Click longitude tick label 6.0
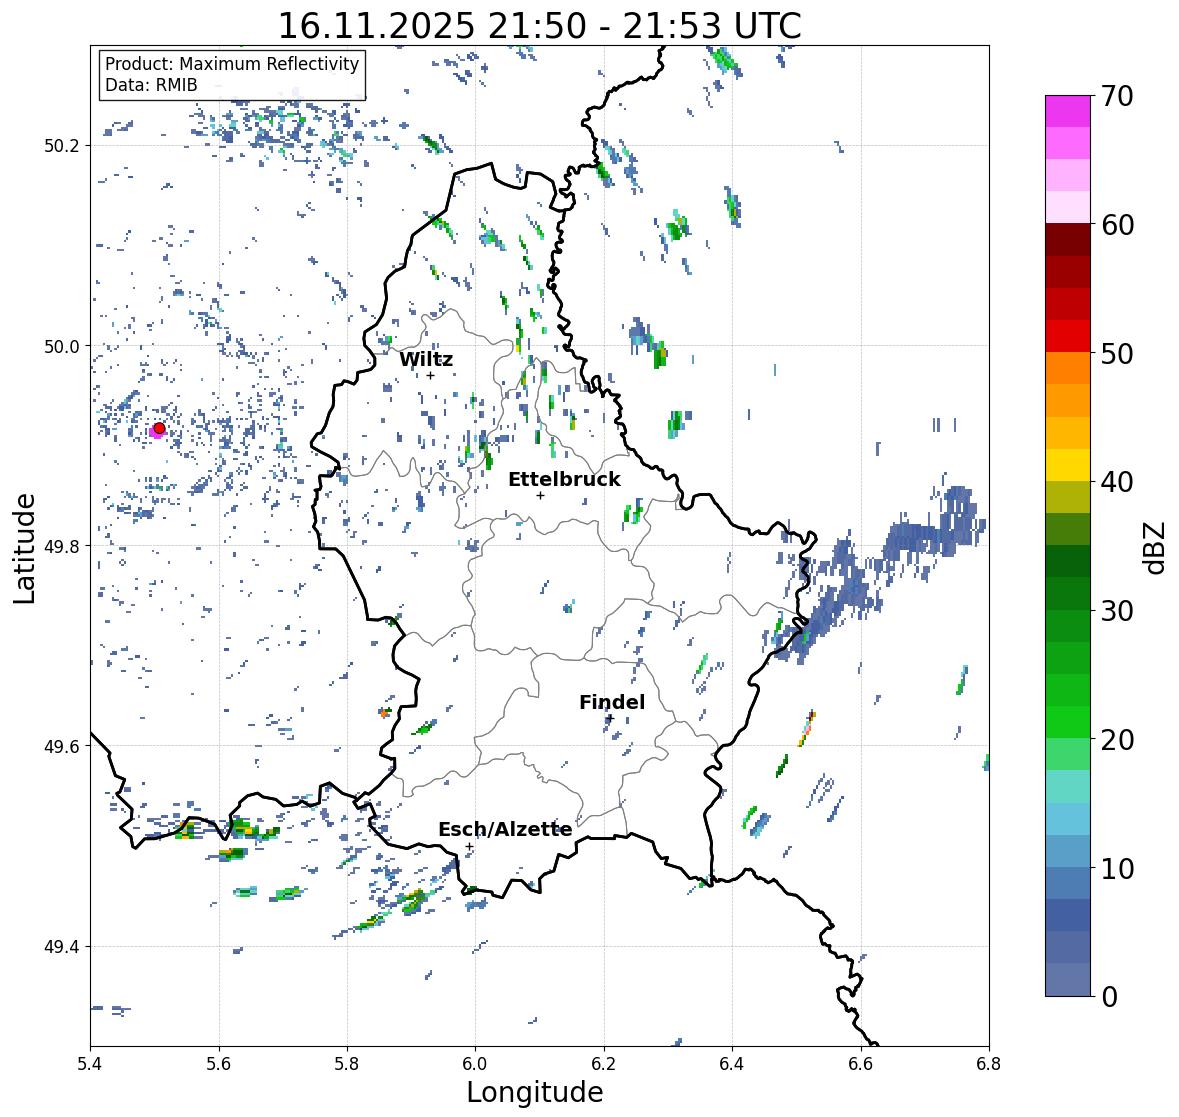Screen dimensions: 1179x1117 475,1064
